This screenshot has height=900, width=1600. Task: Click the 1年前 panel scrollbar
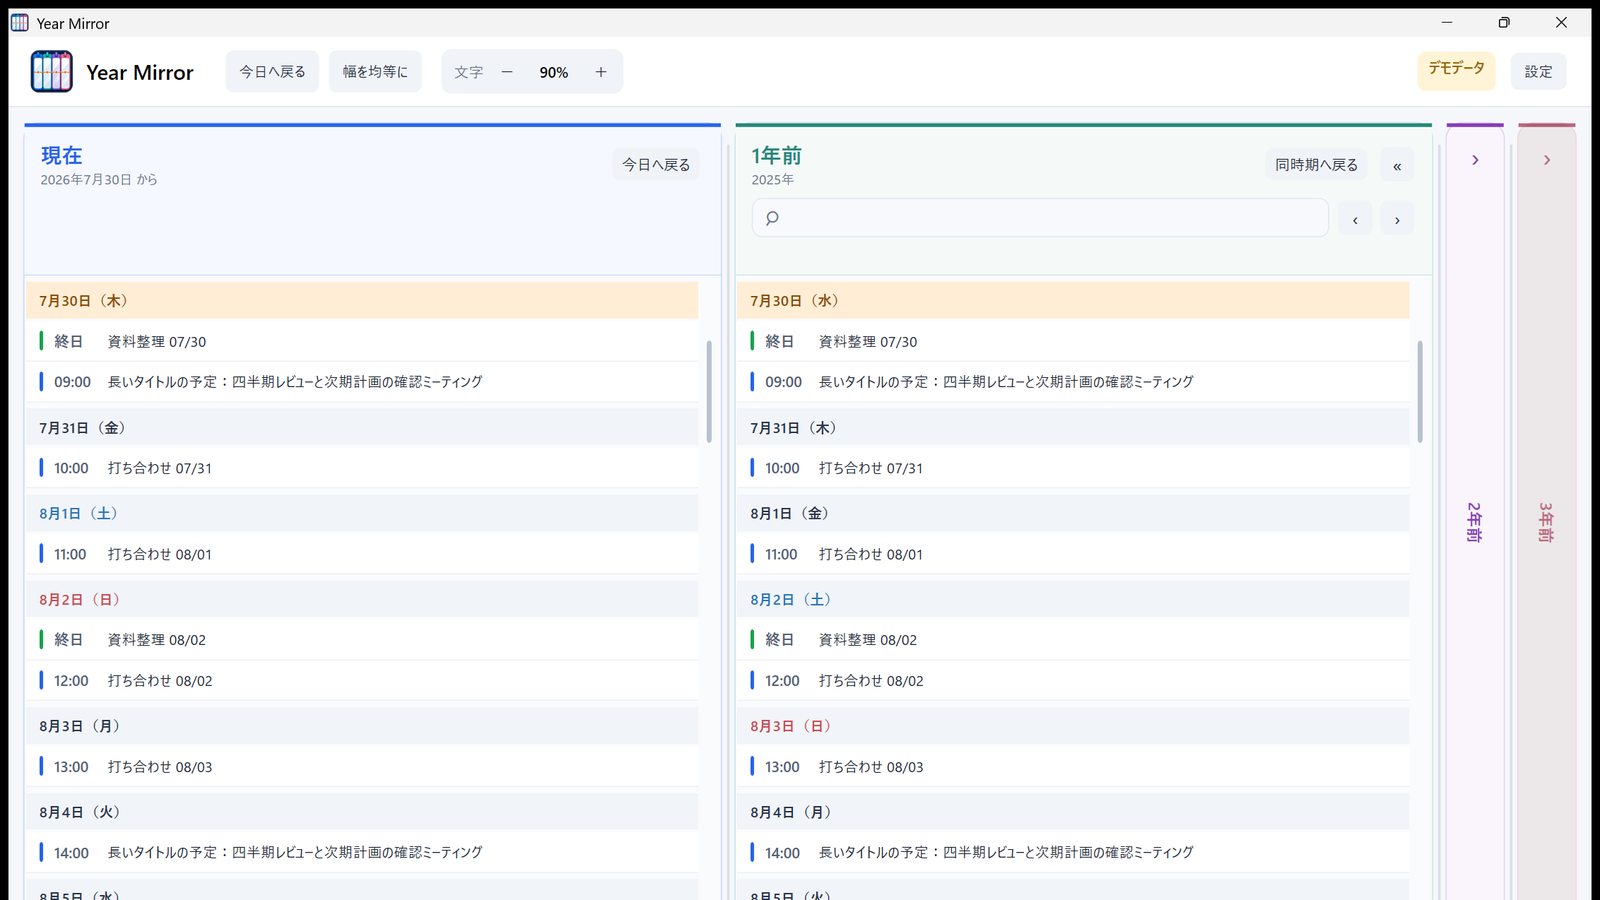(1420, 391)
